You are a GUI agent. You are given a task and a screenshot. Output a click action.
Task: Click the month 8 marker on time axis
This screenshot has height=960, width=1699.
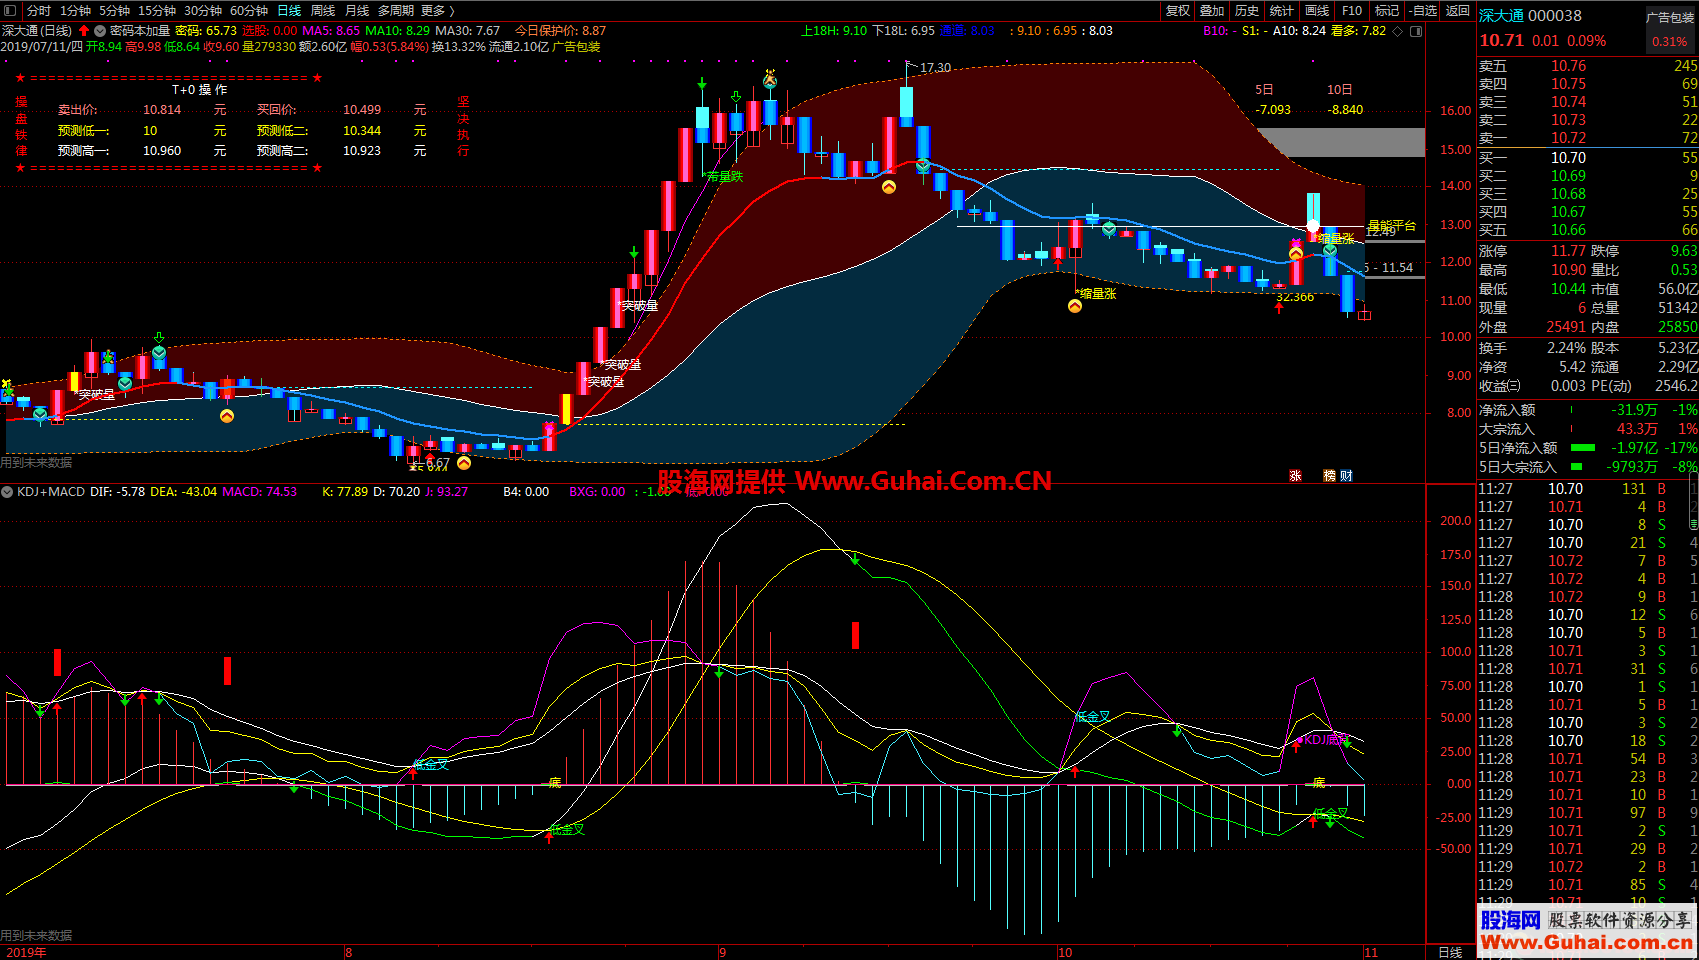pyautogui.click(x=348, y=952)
